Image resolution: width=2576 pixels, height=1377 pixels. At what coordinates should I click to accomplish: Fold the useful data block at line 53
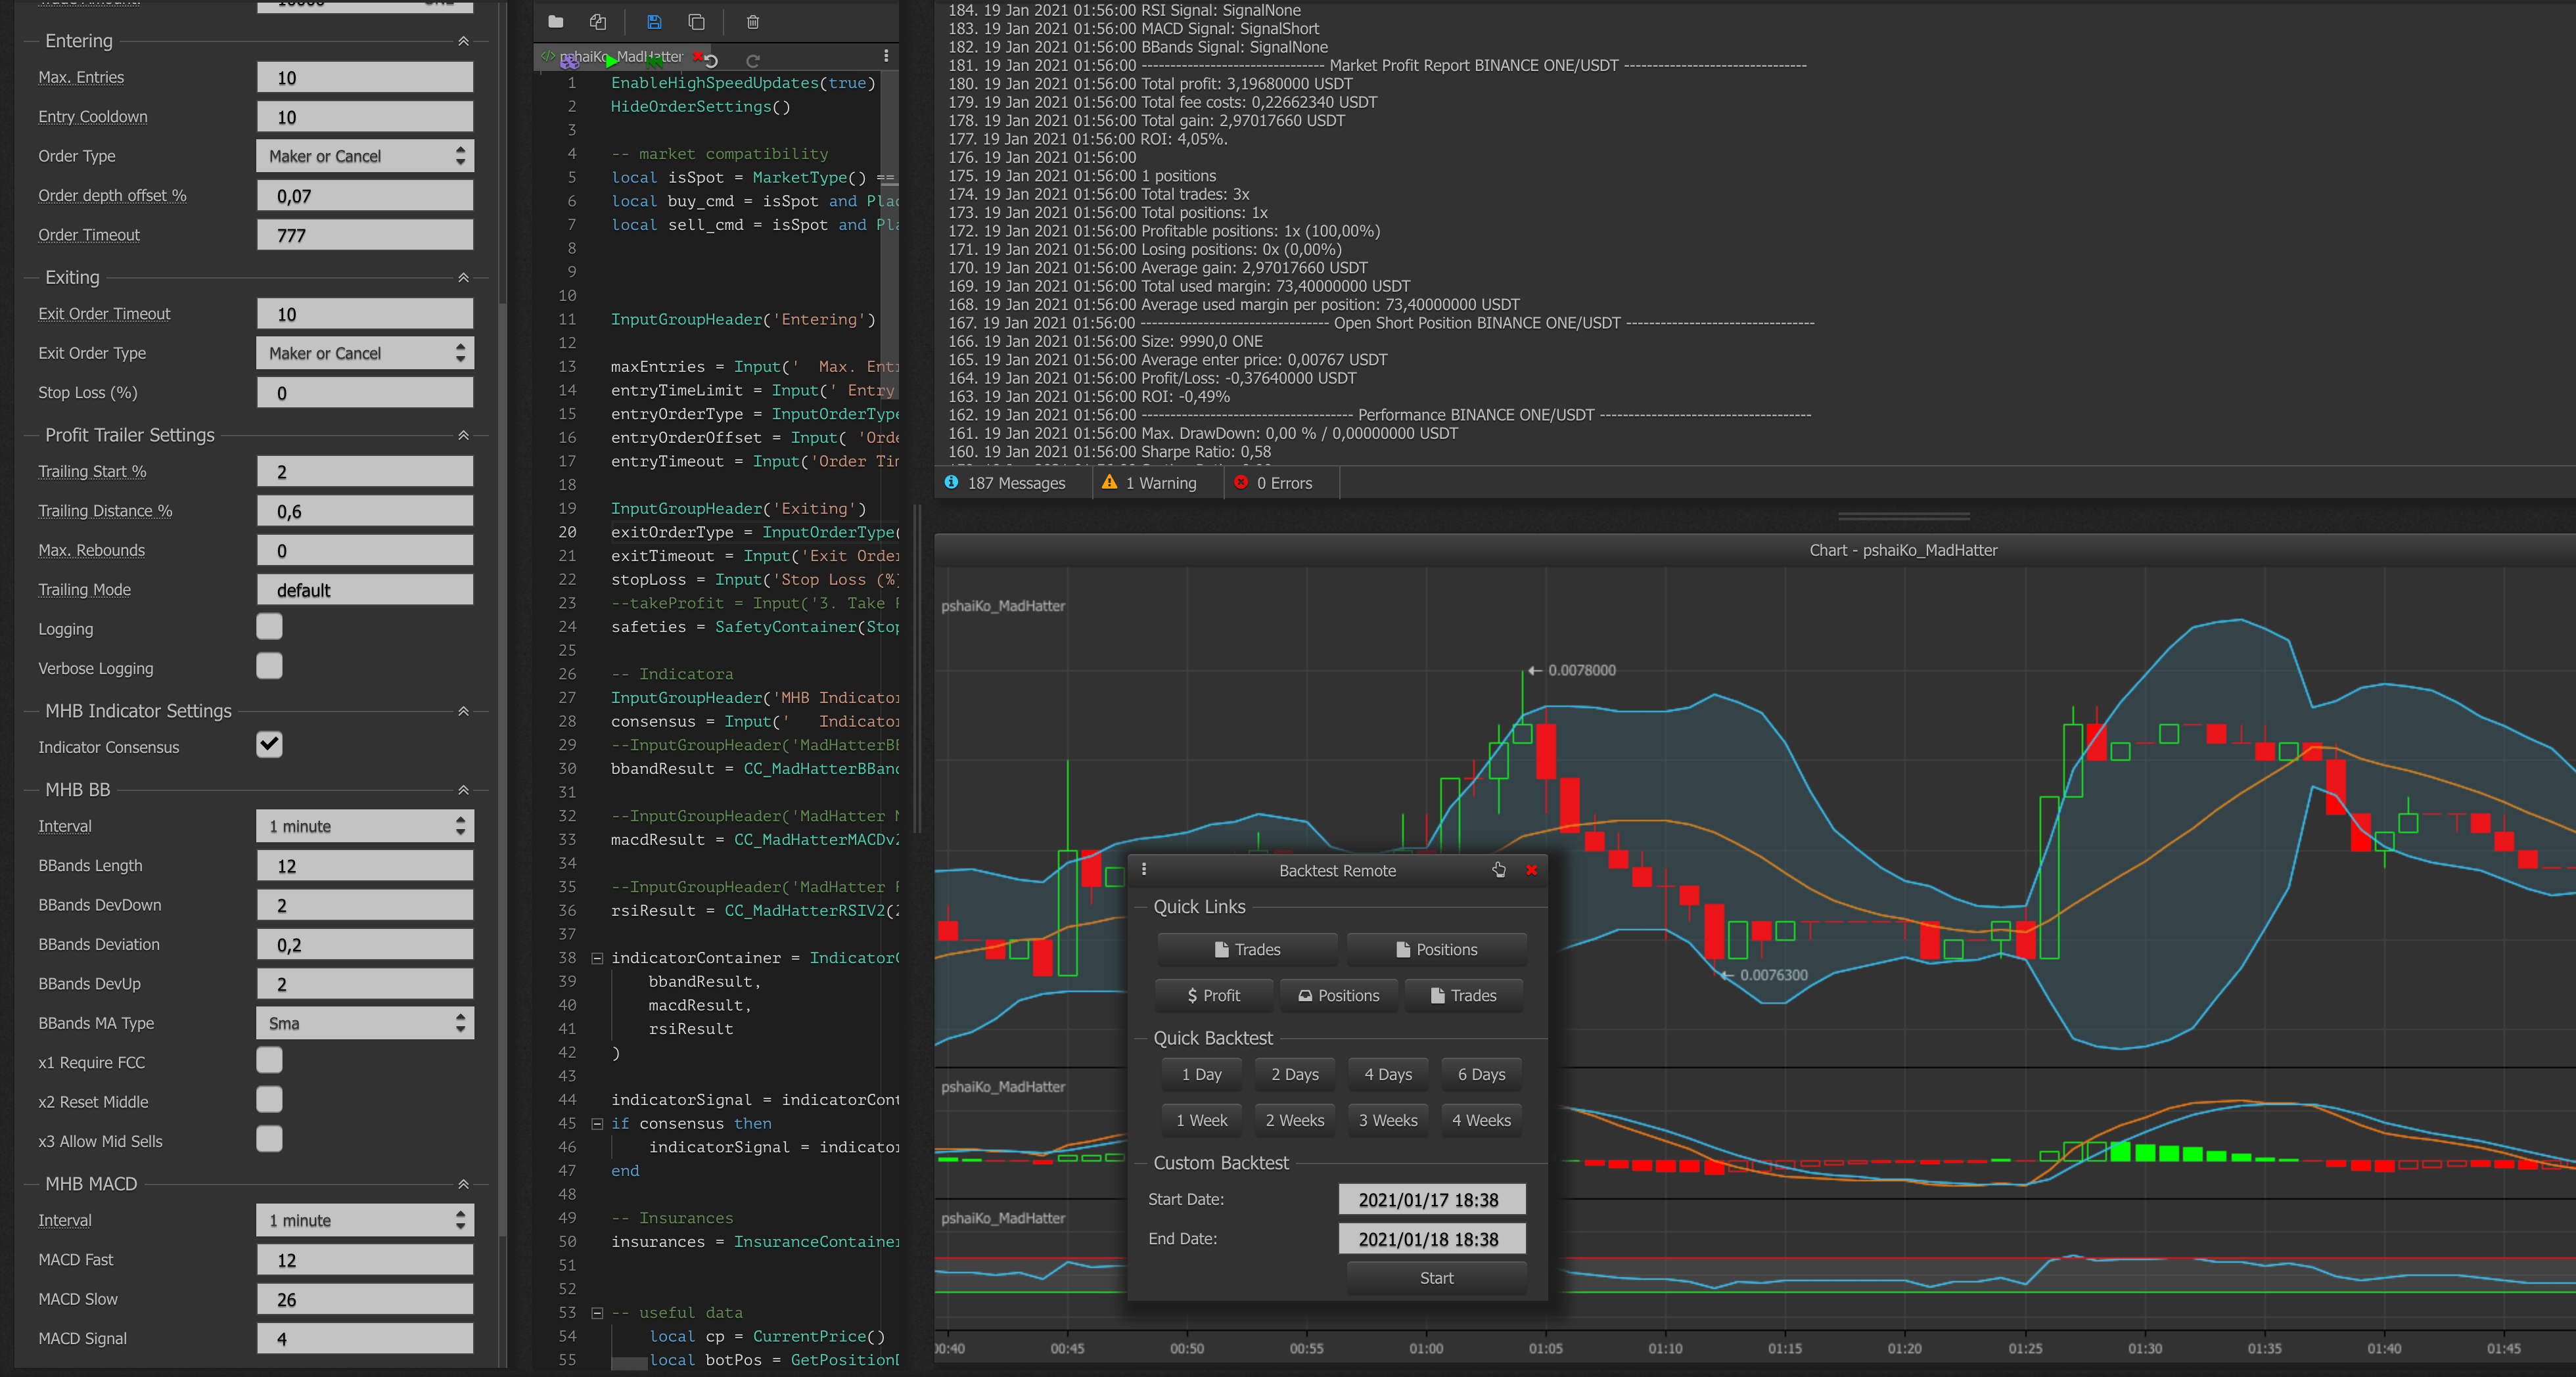point(597,1313)
